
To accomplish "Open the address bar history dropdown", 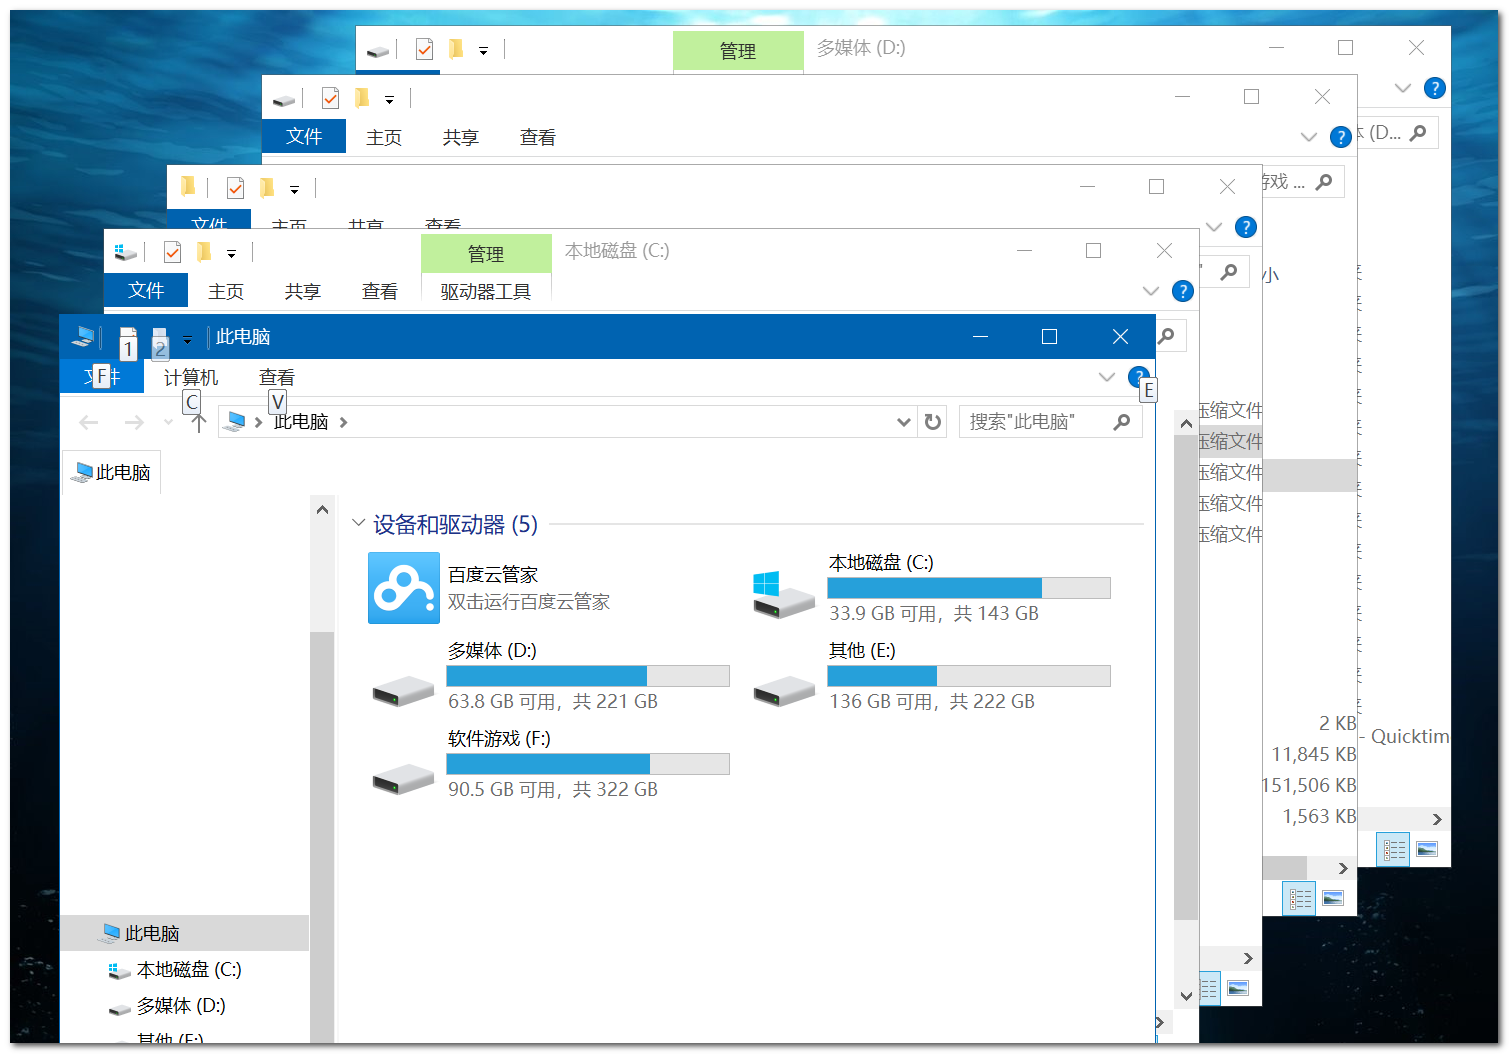I will (903, 421).
